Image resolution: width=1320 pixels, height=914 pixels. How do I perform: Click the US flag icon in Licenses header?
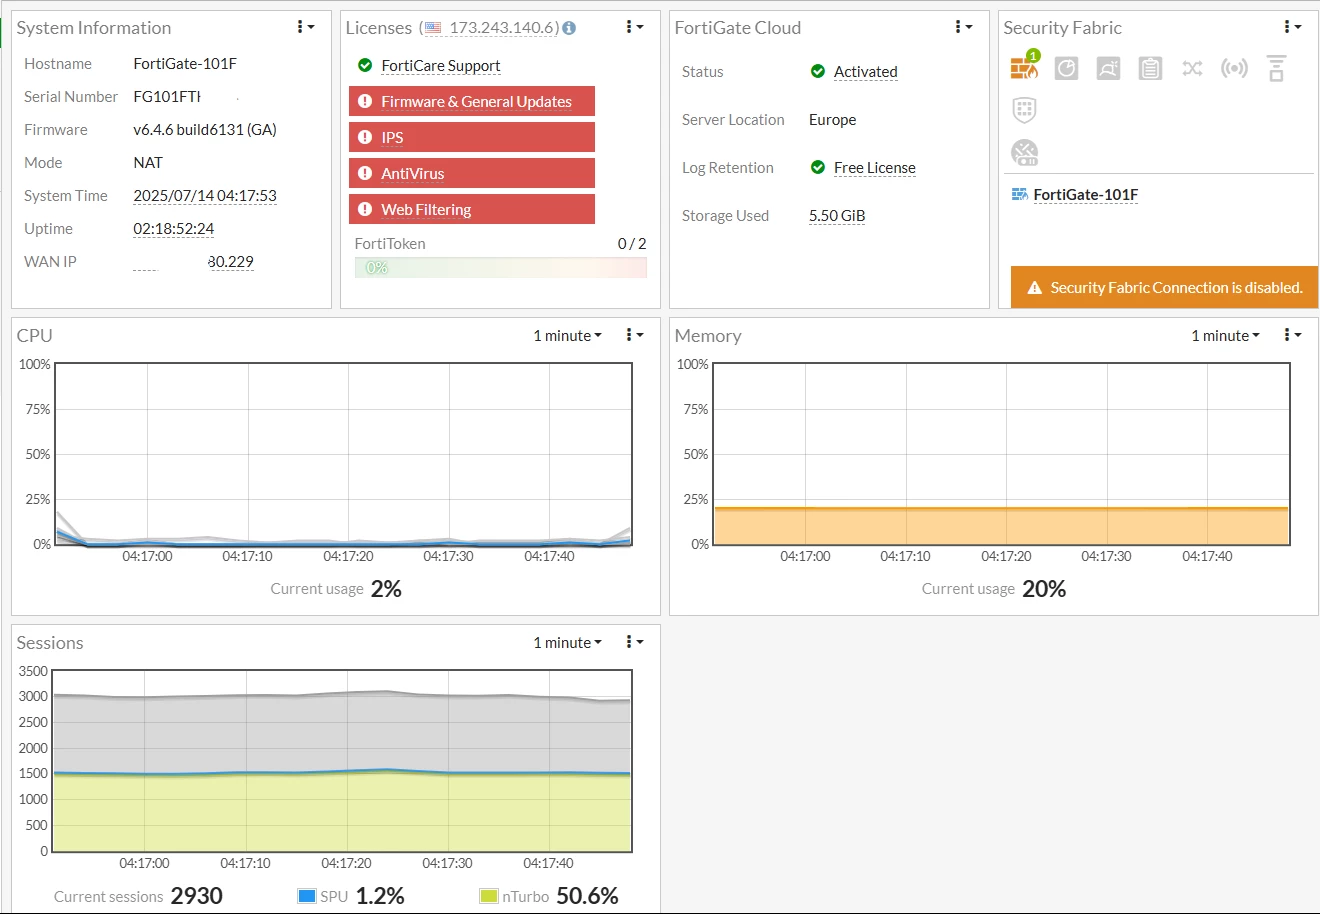(x=433, y=28)
